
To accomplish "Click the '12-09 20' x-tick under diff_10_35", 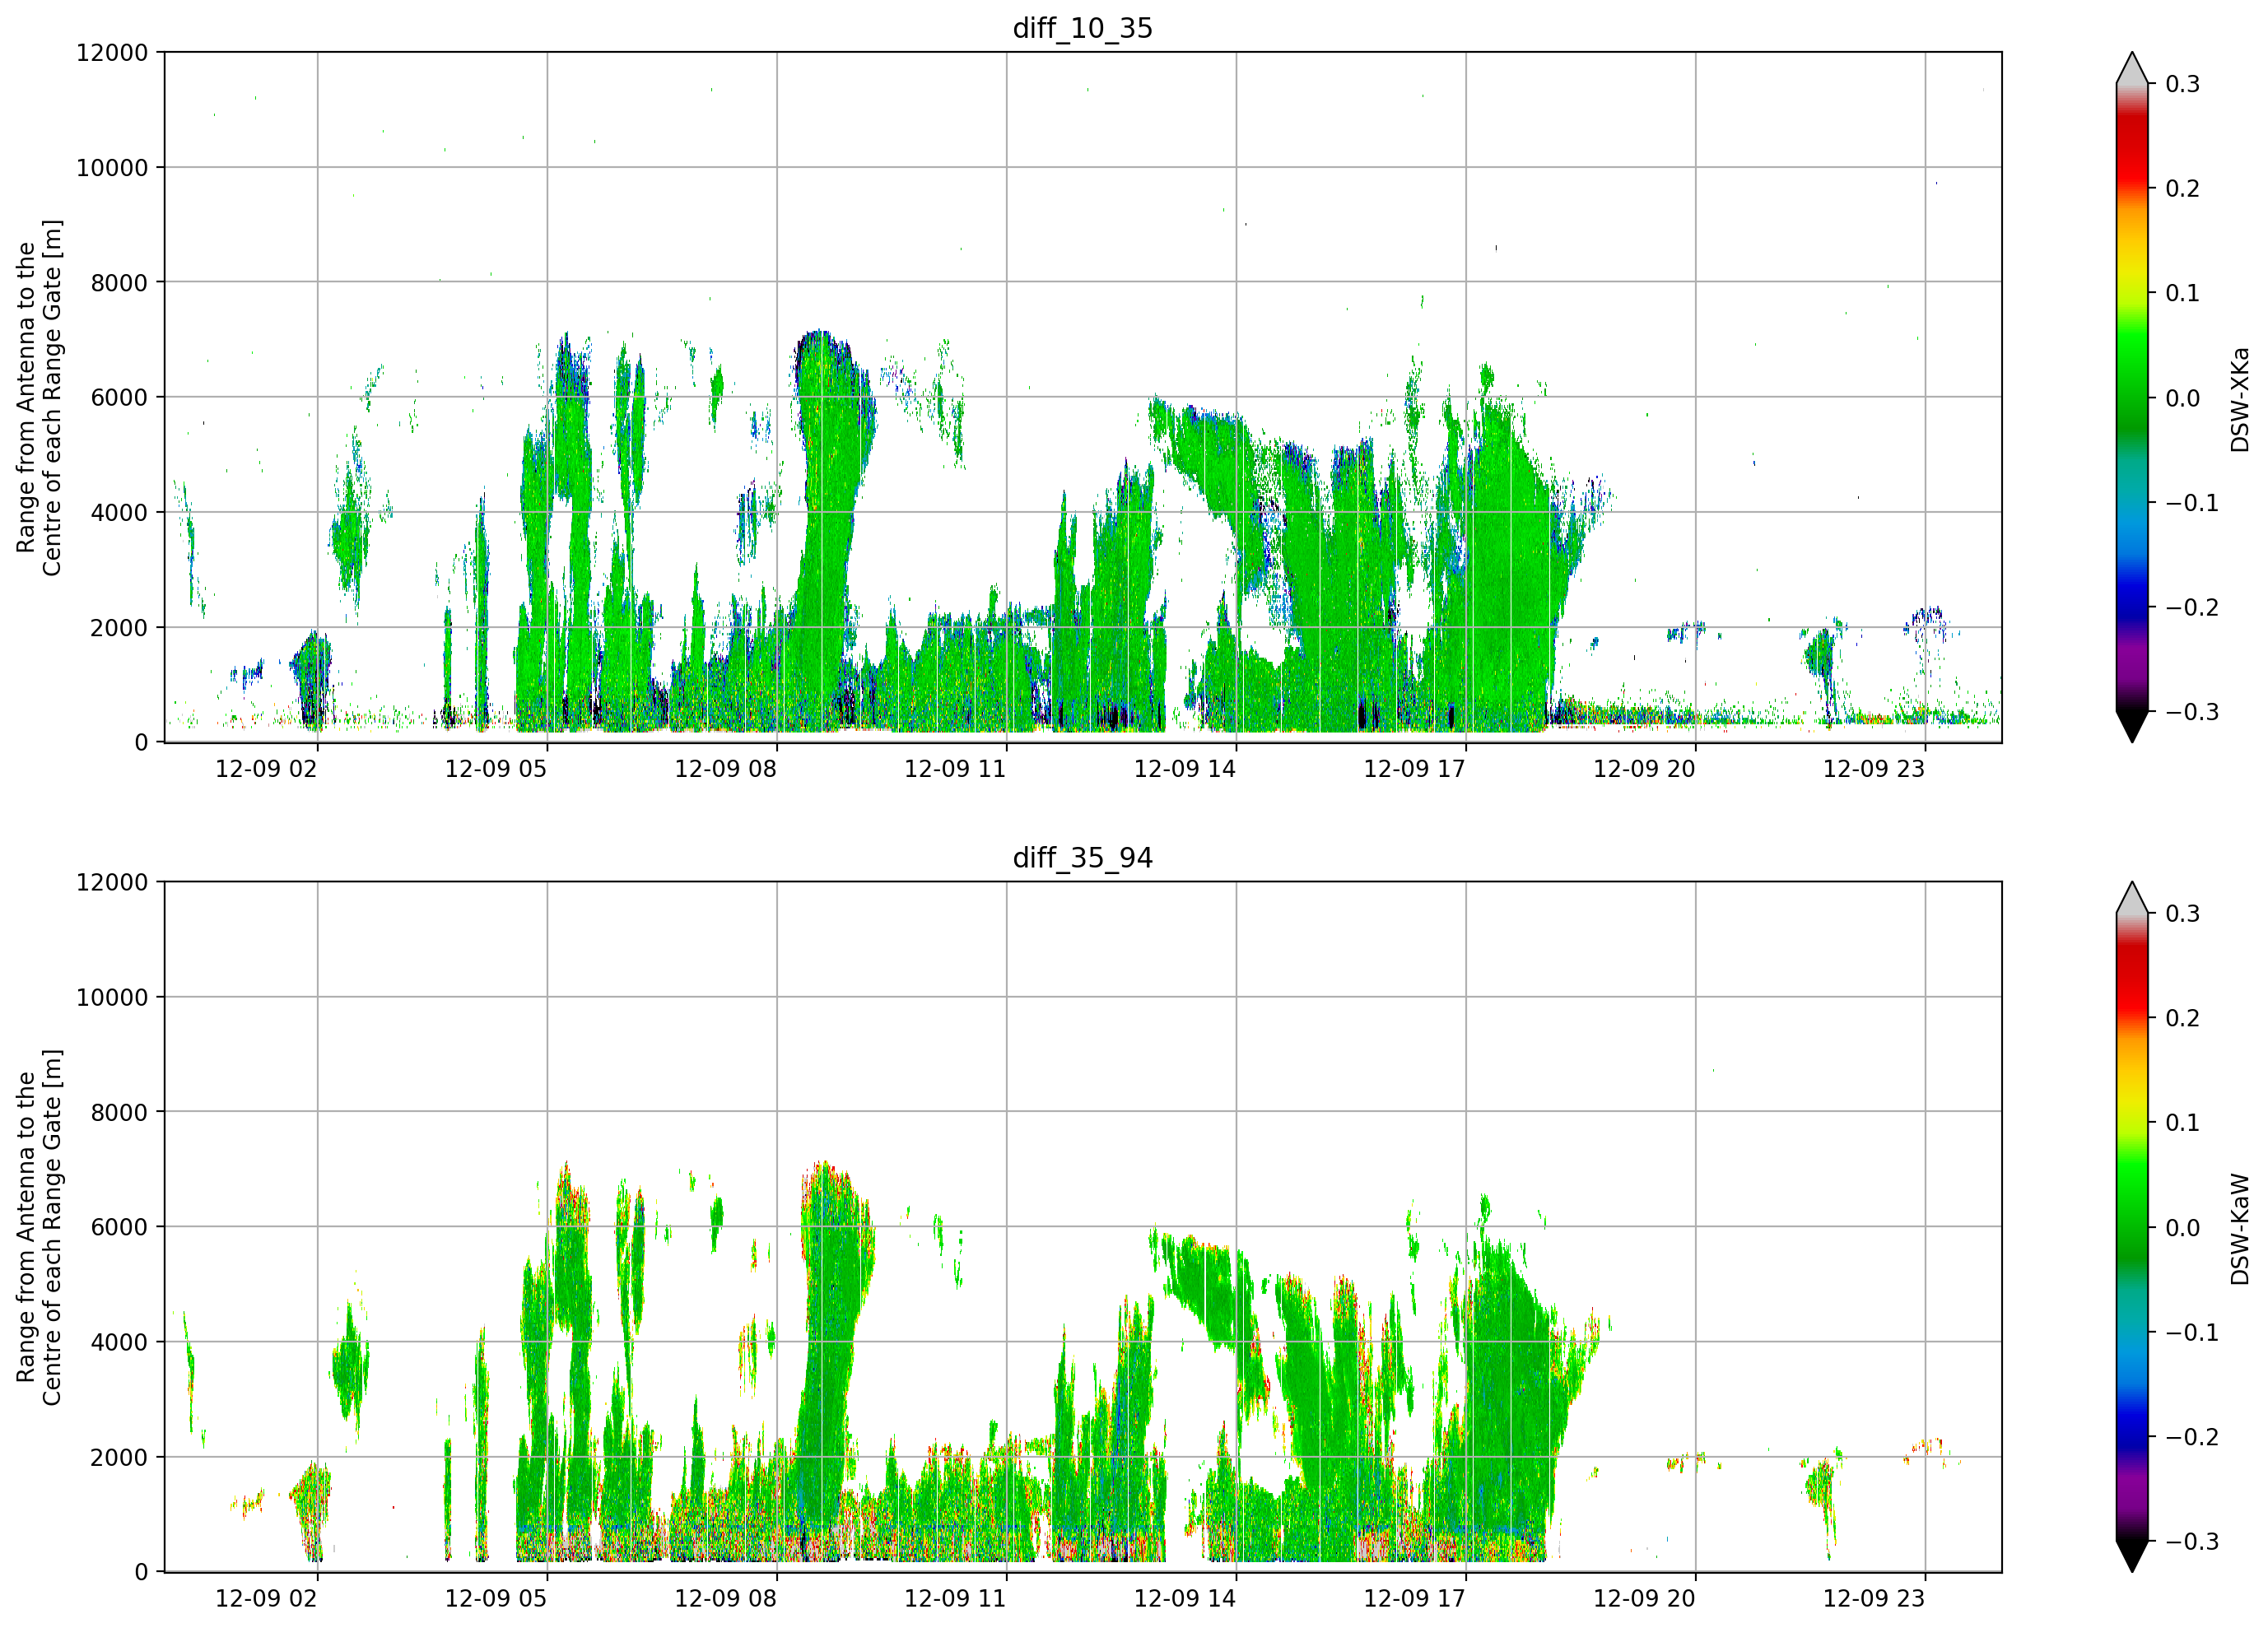I will click(x=1645, y=769).
